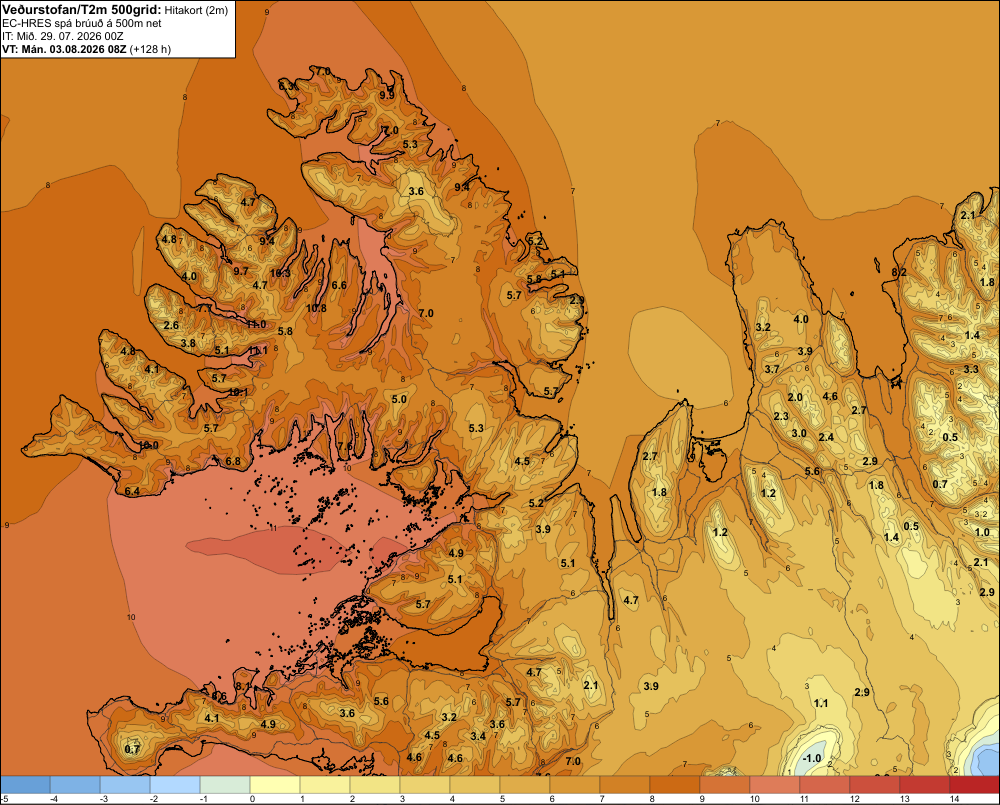Select the 6.4 temperature label
This screenshot has width=1000, height=805.
click(132, 491)
